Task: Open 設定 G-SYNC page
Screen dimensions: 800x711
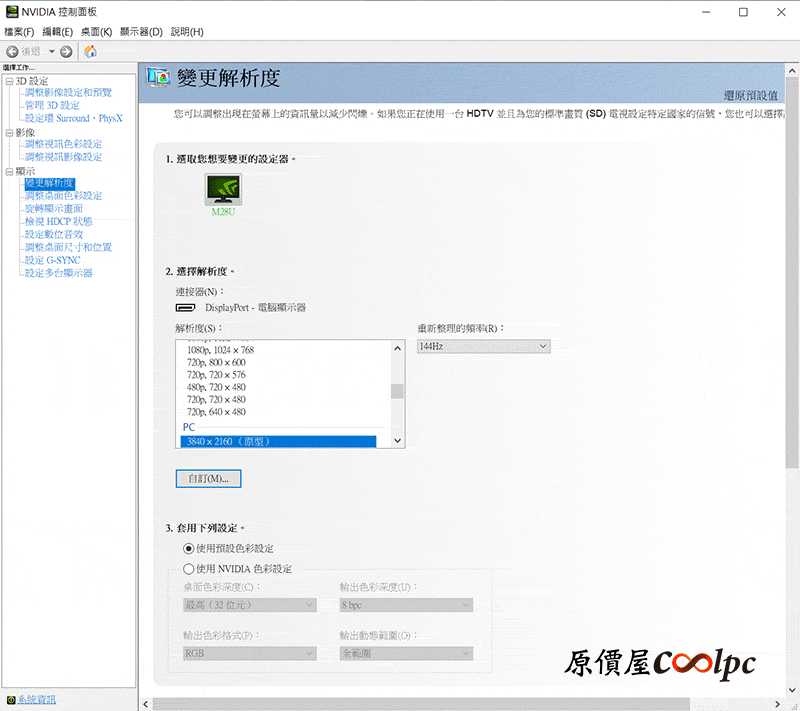Action: tap(53, 260)
